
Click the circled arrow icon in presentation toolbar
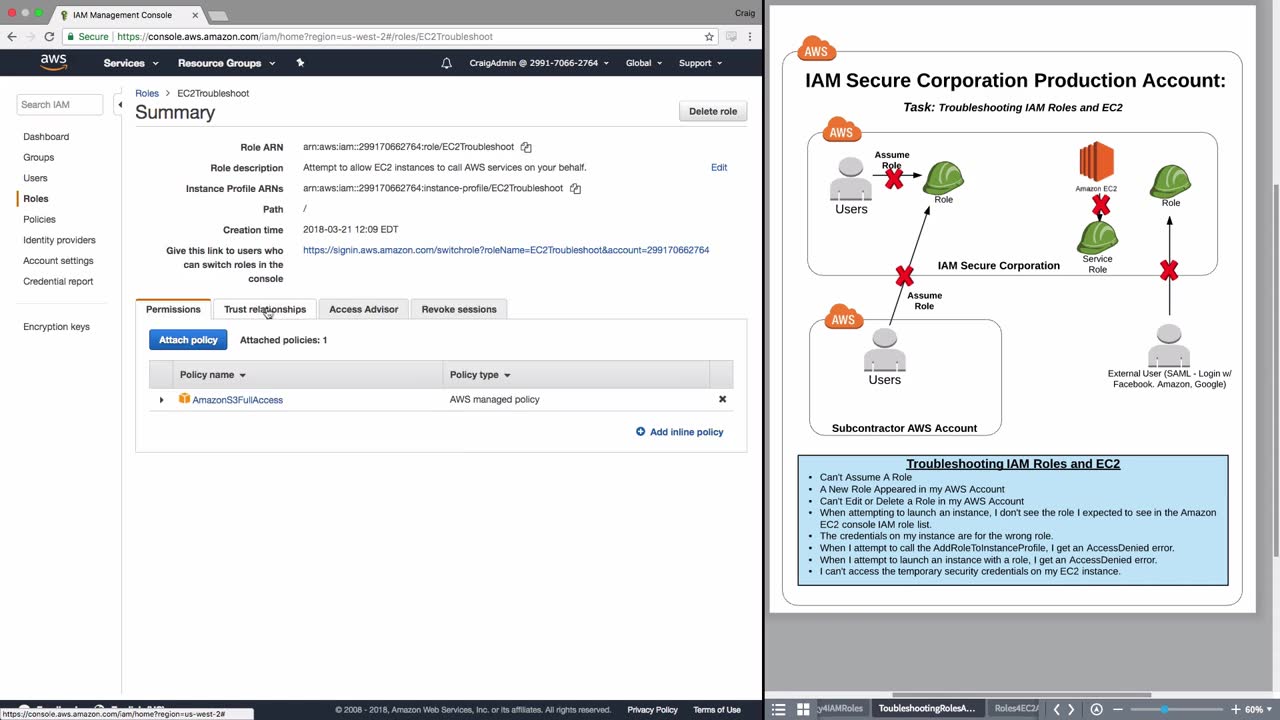[x=1096, y=709]
